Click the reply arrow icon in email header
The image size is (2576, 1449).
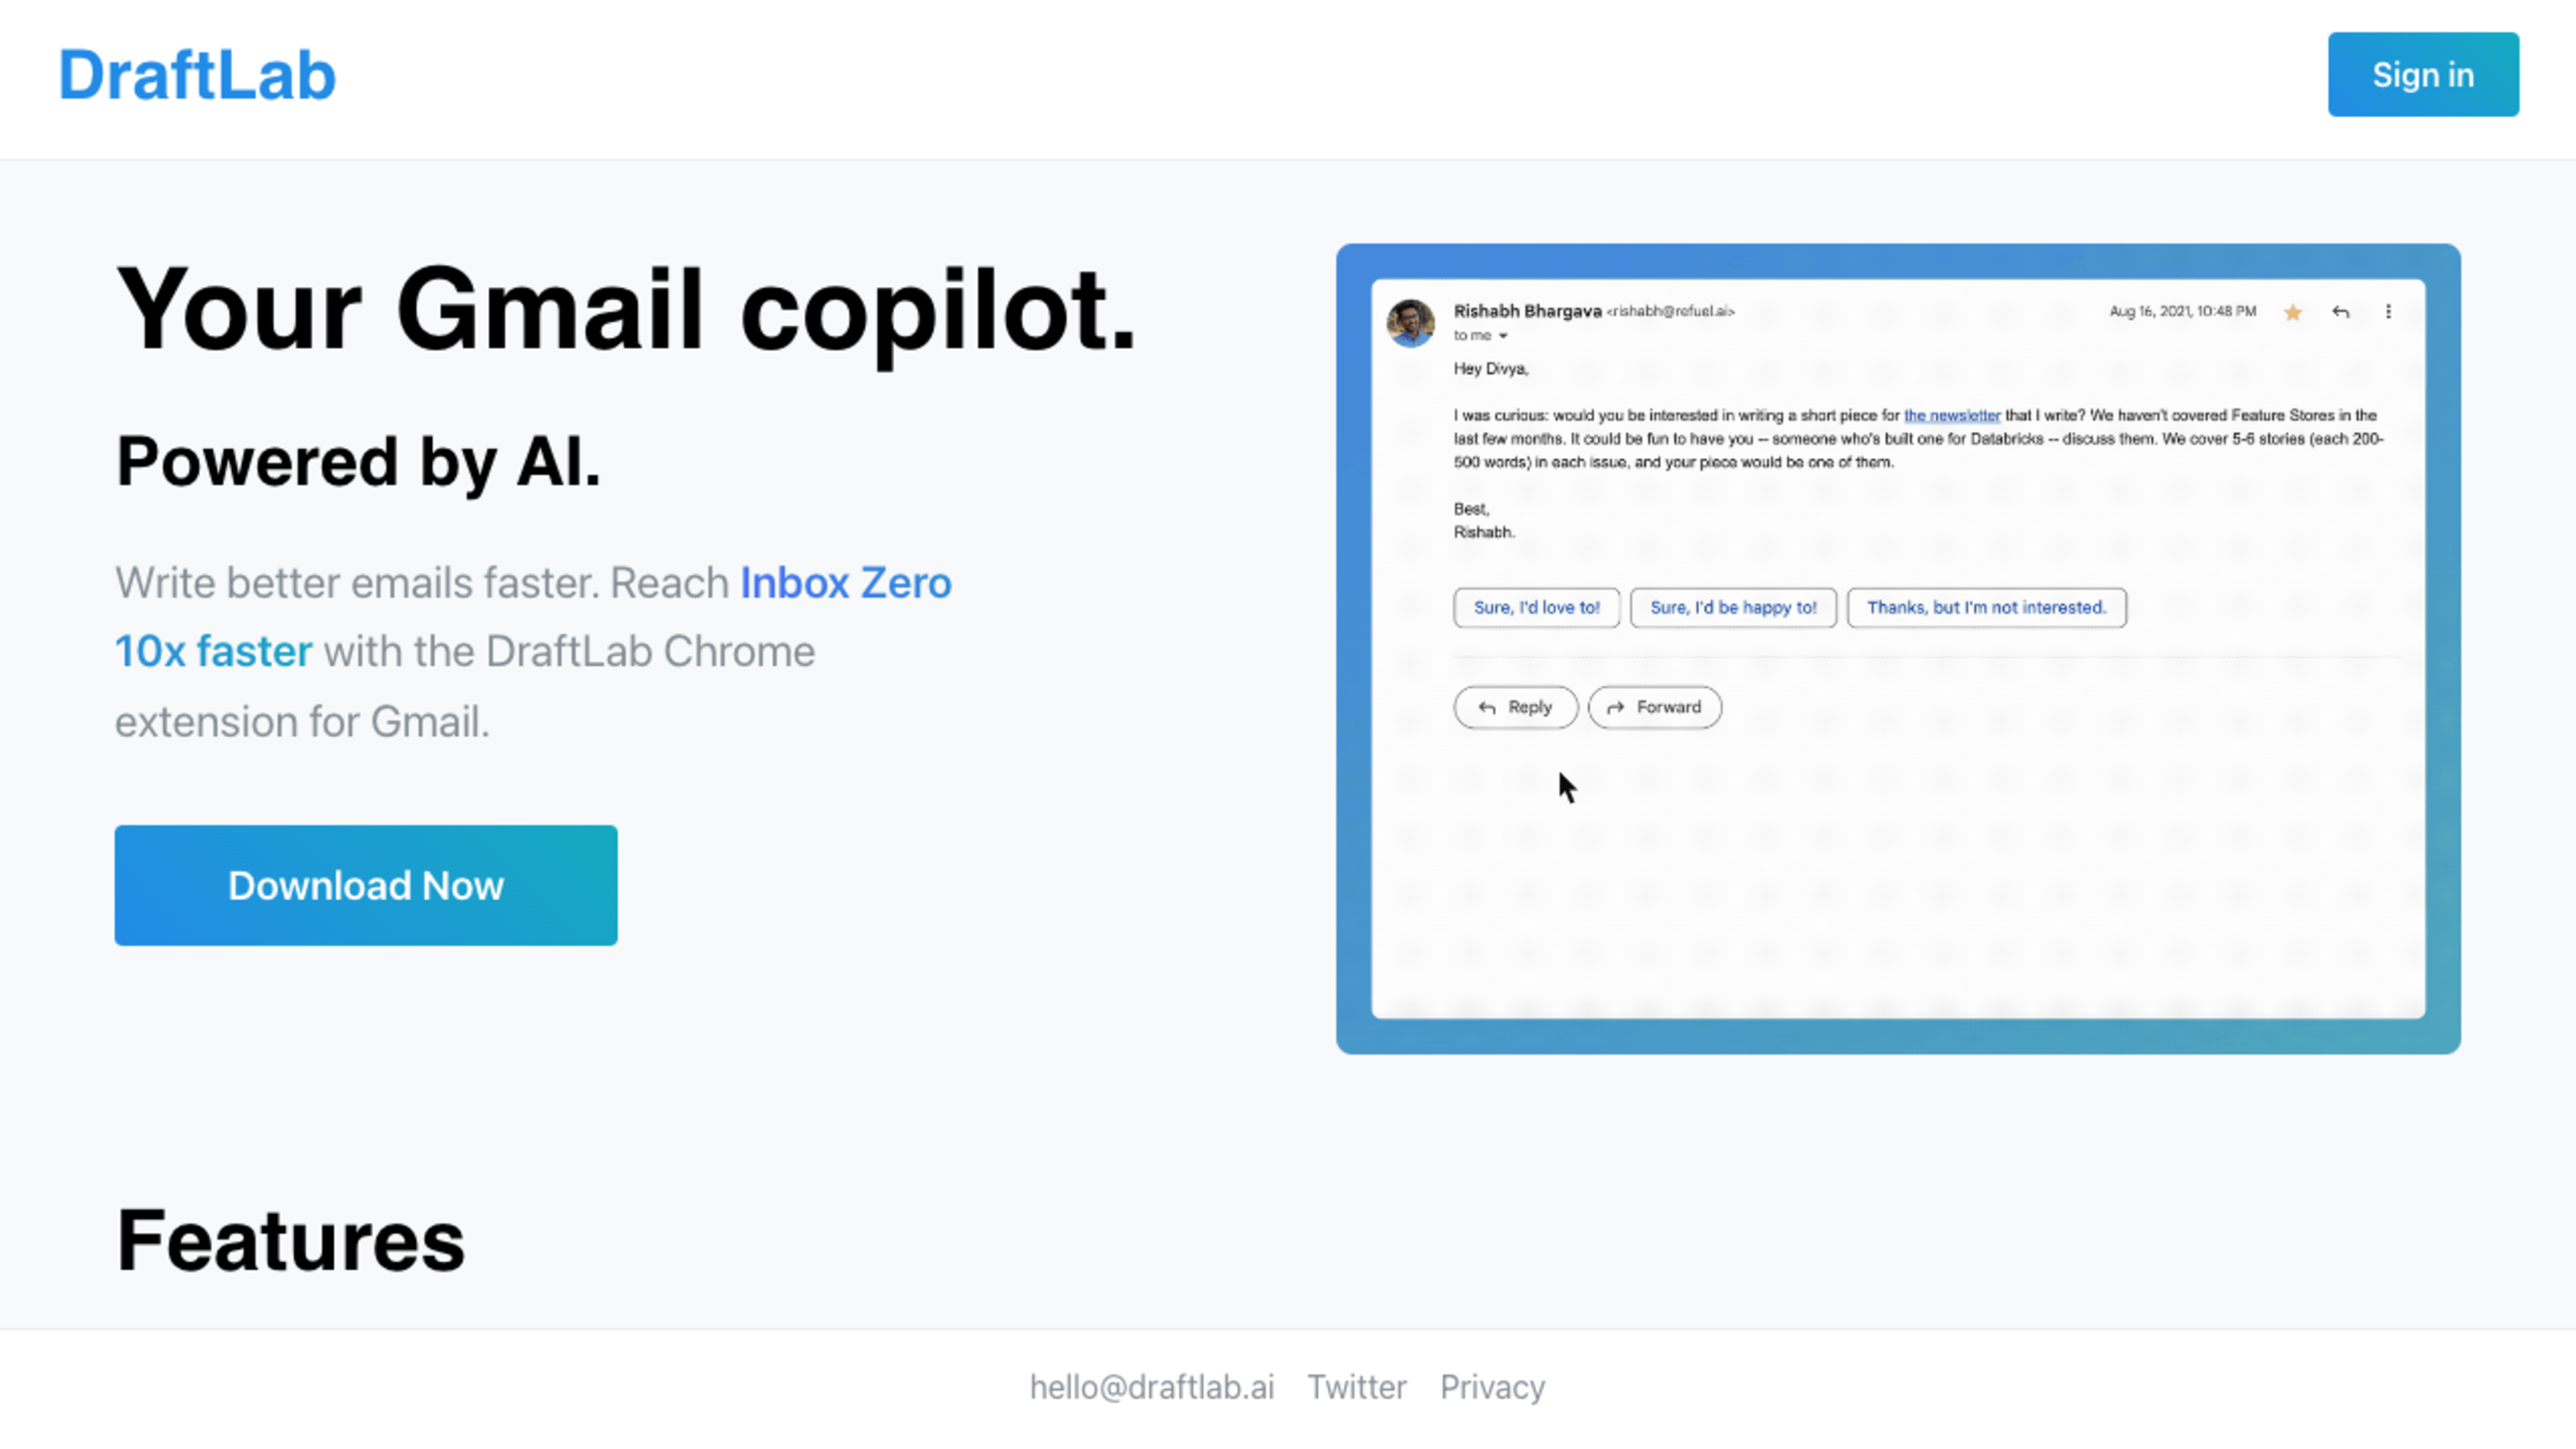click(x=2341, y=311)
